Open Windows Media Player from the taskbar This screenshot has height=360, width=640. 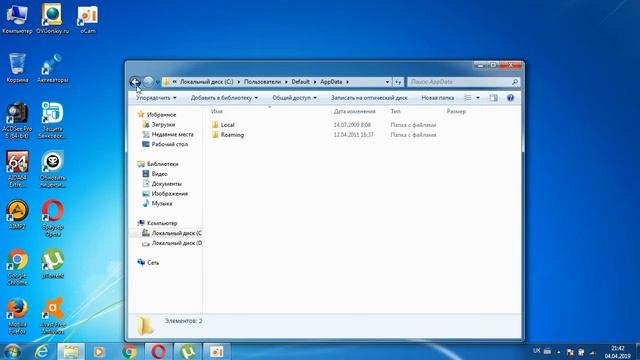[x=99, y=351]
